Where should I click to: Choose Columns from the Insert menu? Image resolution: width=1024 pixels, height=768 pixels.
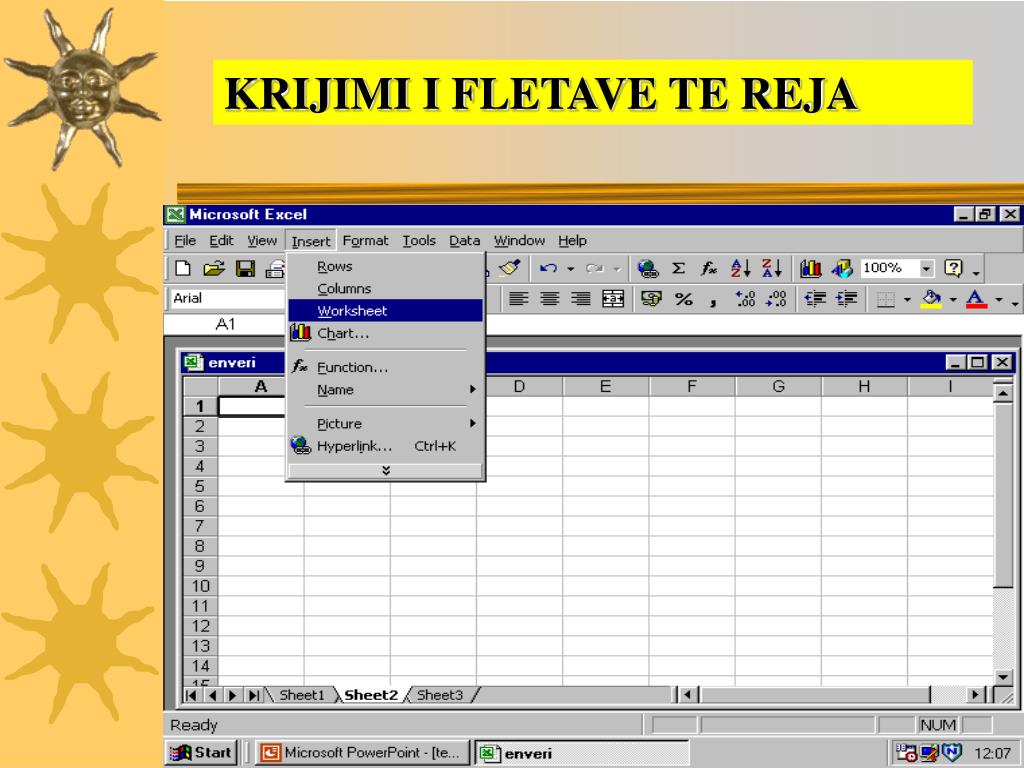385,289
